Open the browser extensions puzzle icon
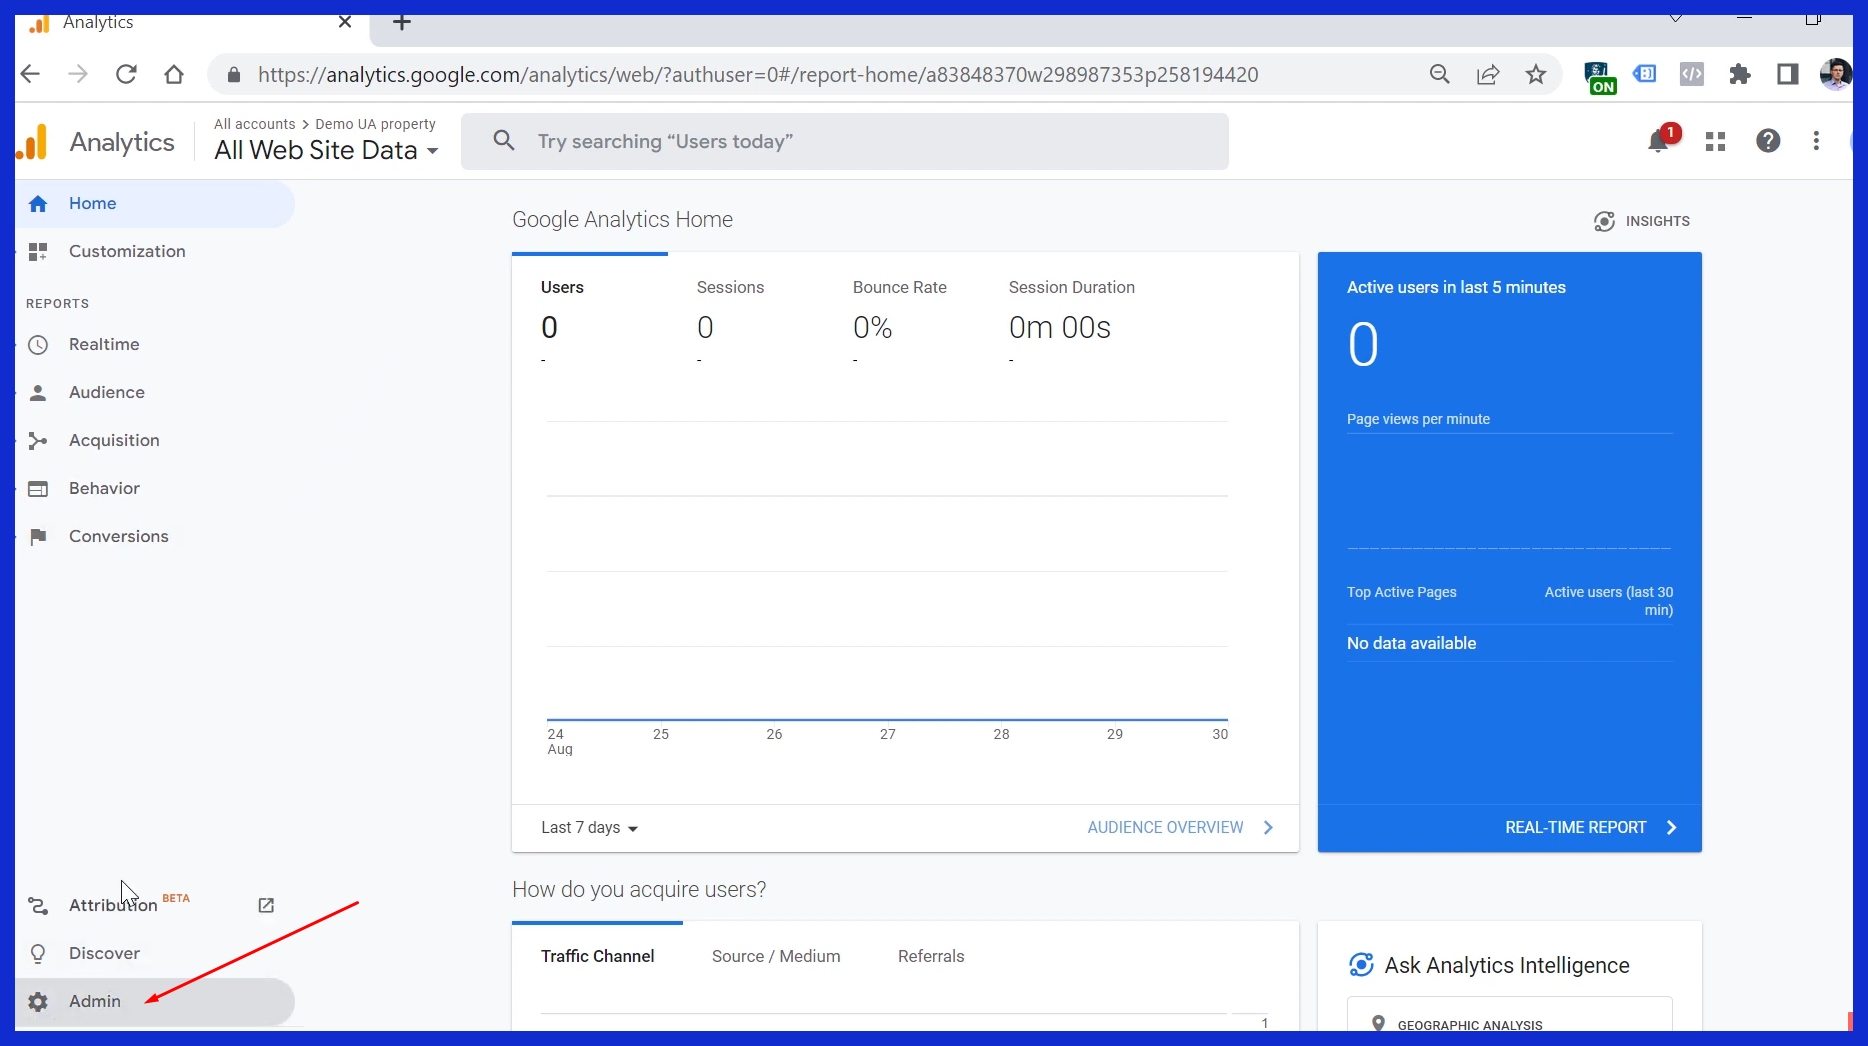 [x=1740, y=74]
